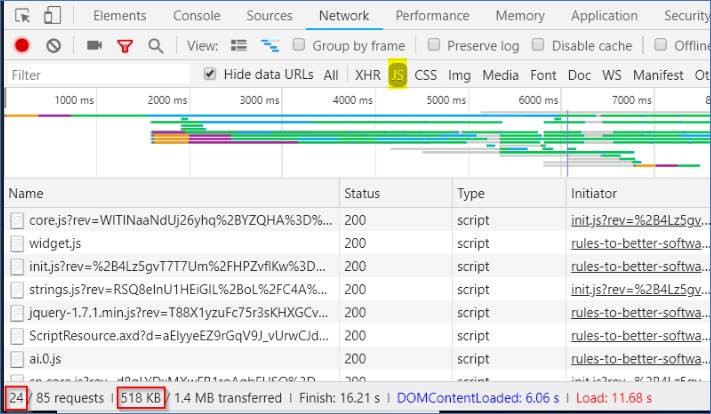Toggle the device toolbar icon
Viewport: 711px width, 414px height.
(x=52, y=16)
